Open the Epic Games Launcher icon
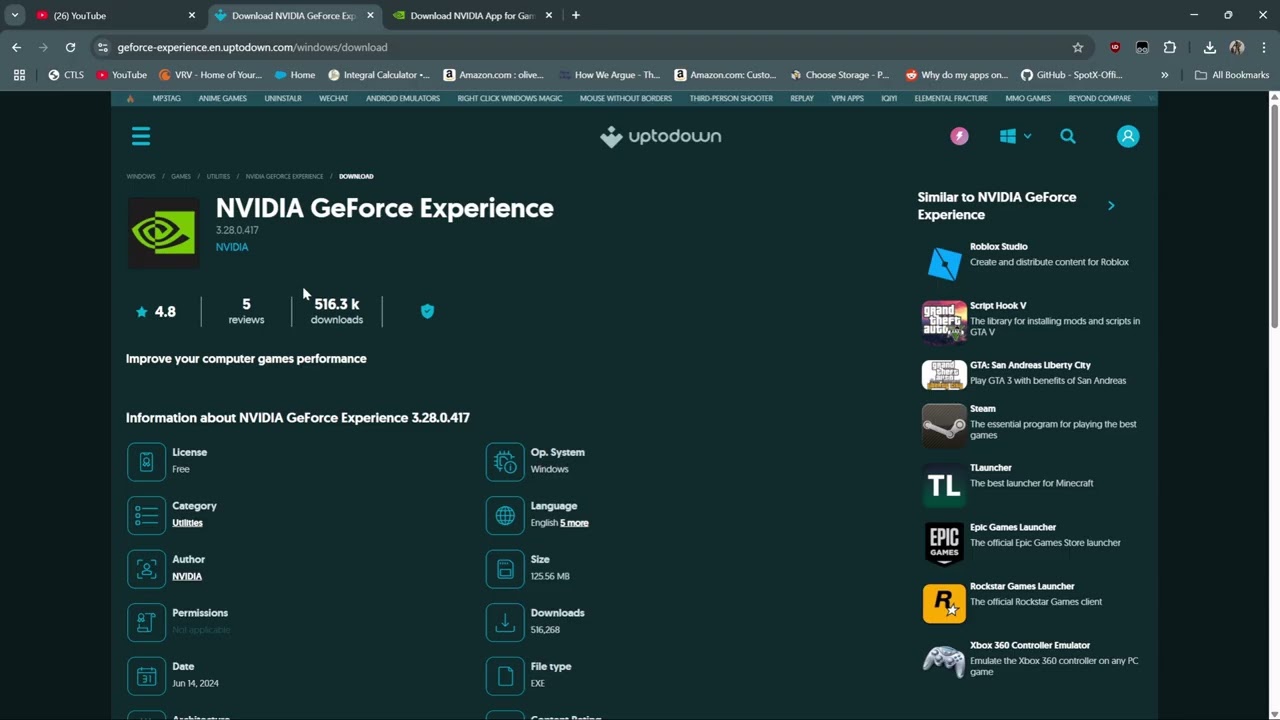This screenshot has height=720, width=1280. (944, 544)
